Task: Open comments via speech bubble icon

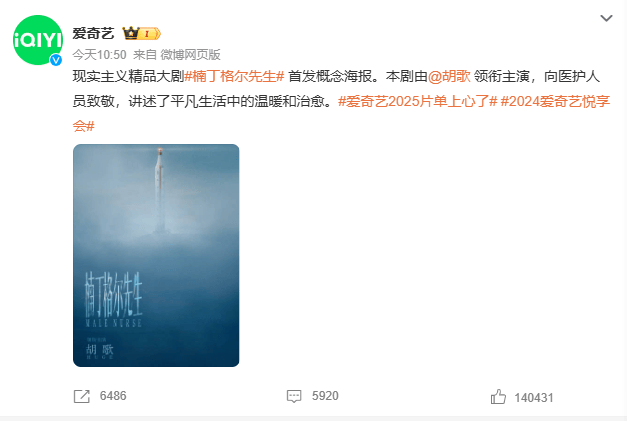Action: (x=294, y=396)
